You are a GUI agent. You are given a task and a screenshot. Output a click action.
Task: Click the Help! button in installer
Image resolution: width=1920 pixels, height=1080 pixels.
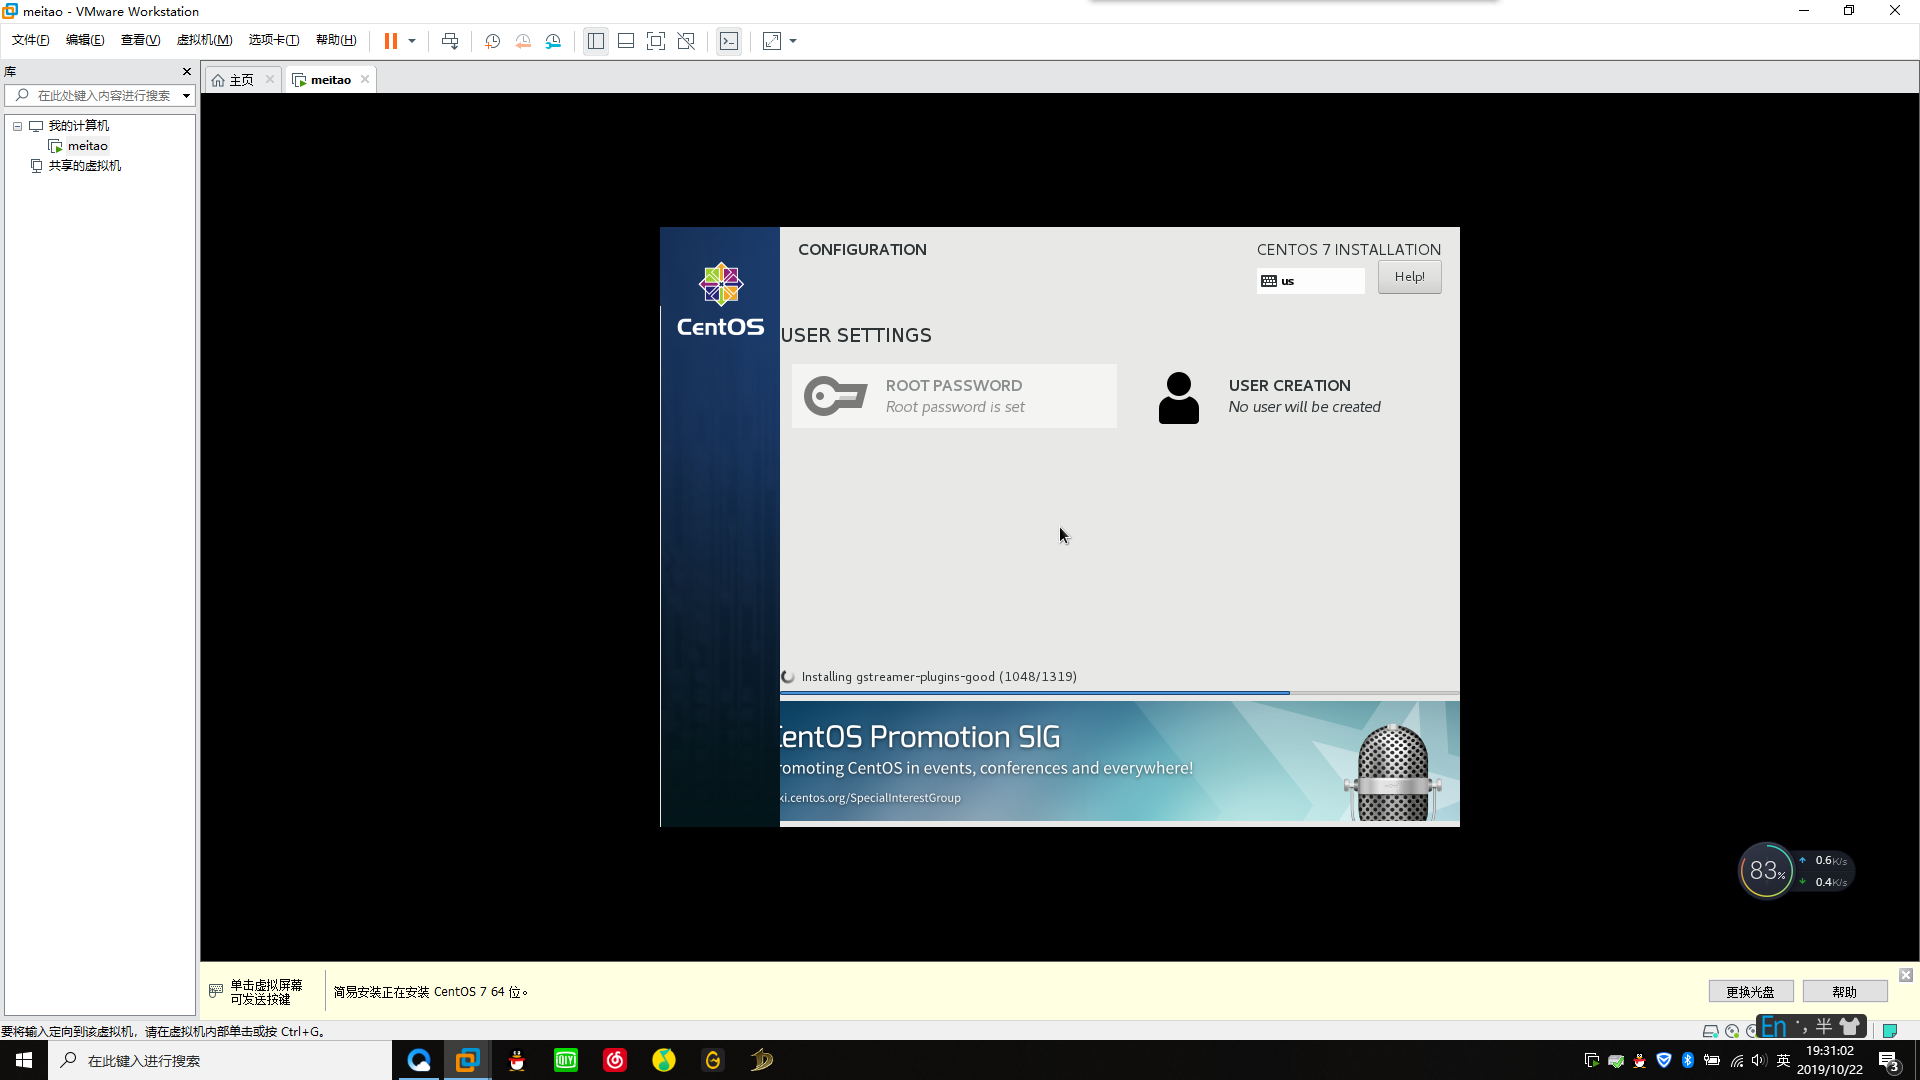pos(1409,277)
